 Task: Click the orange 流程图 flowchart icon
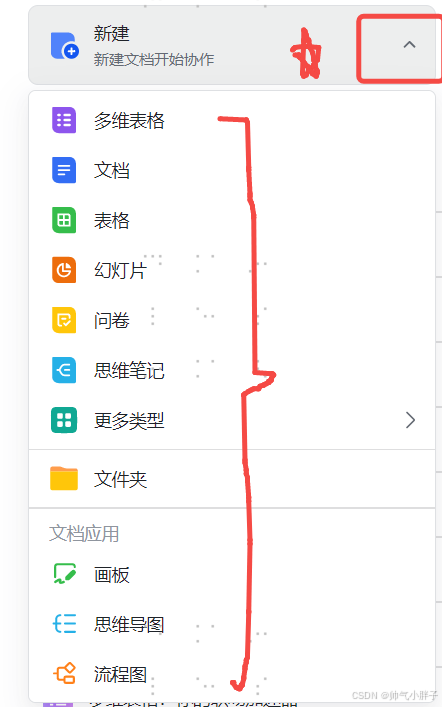pyautogui.click(x=64, y=674)
